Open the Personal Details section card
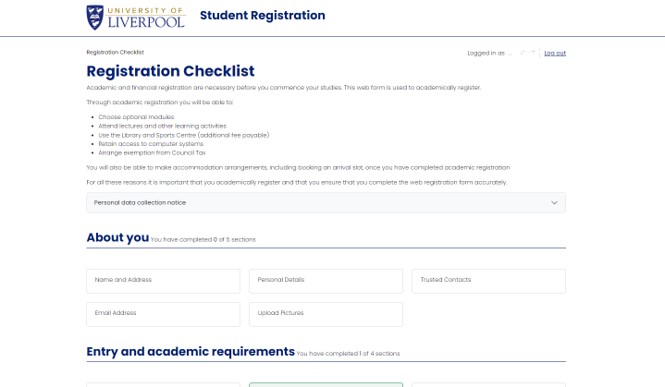This screenshot has width=665, height=387. [326, 281]
